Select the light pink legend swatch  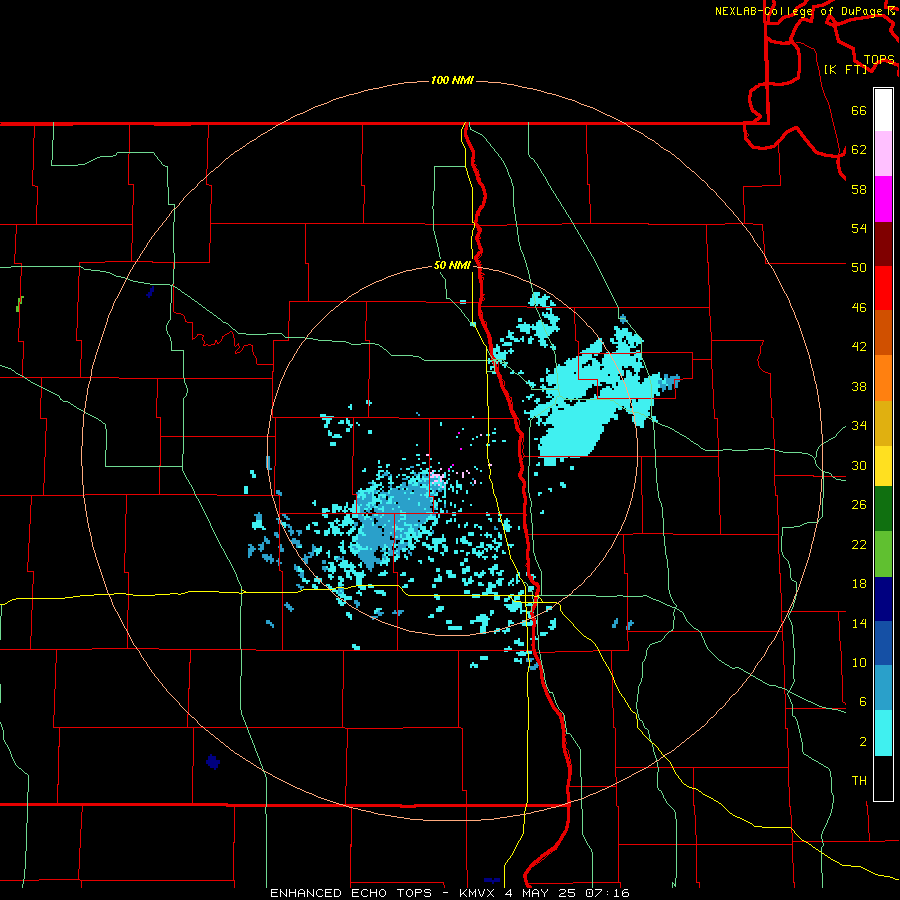[883, 154]
